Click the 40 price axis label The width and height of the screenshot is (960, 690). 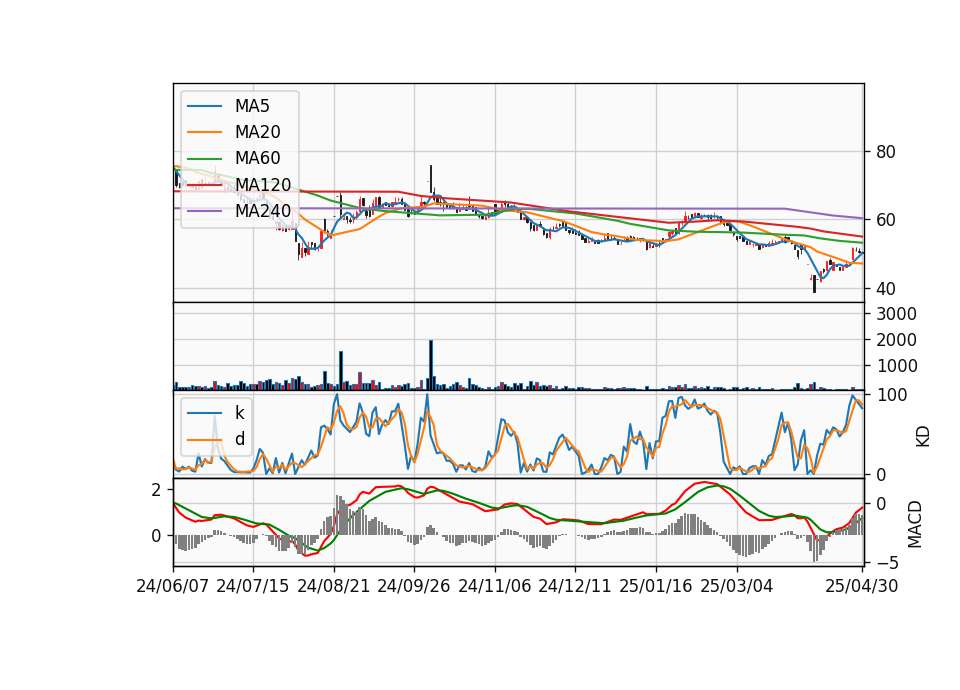(x=886, y=288)
